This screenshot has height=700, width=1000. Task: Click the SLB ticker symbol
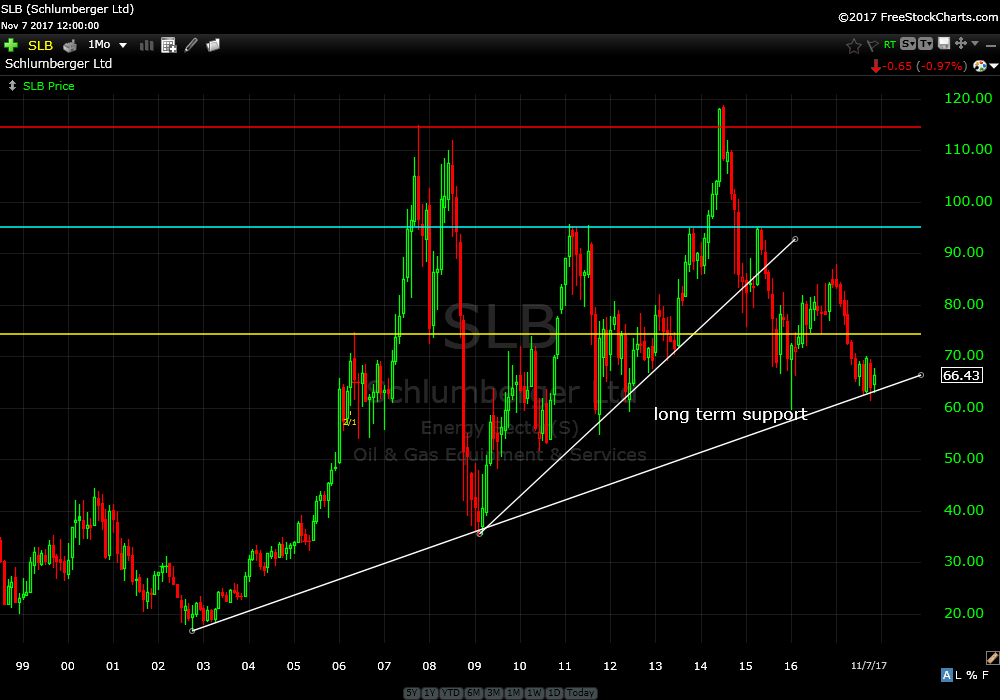point(40,45)
